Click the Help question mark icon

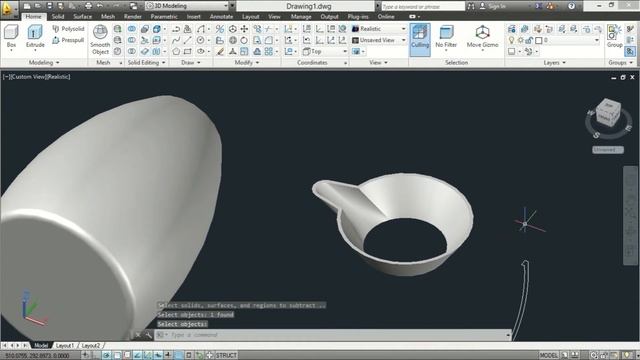[571, 6]
